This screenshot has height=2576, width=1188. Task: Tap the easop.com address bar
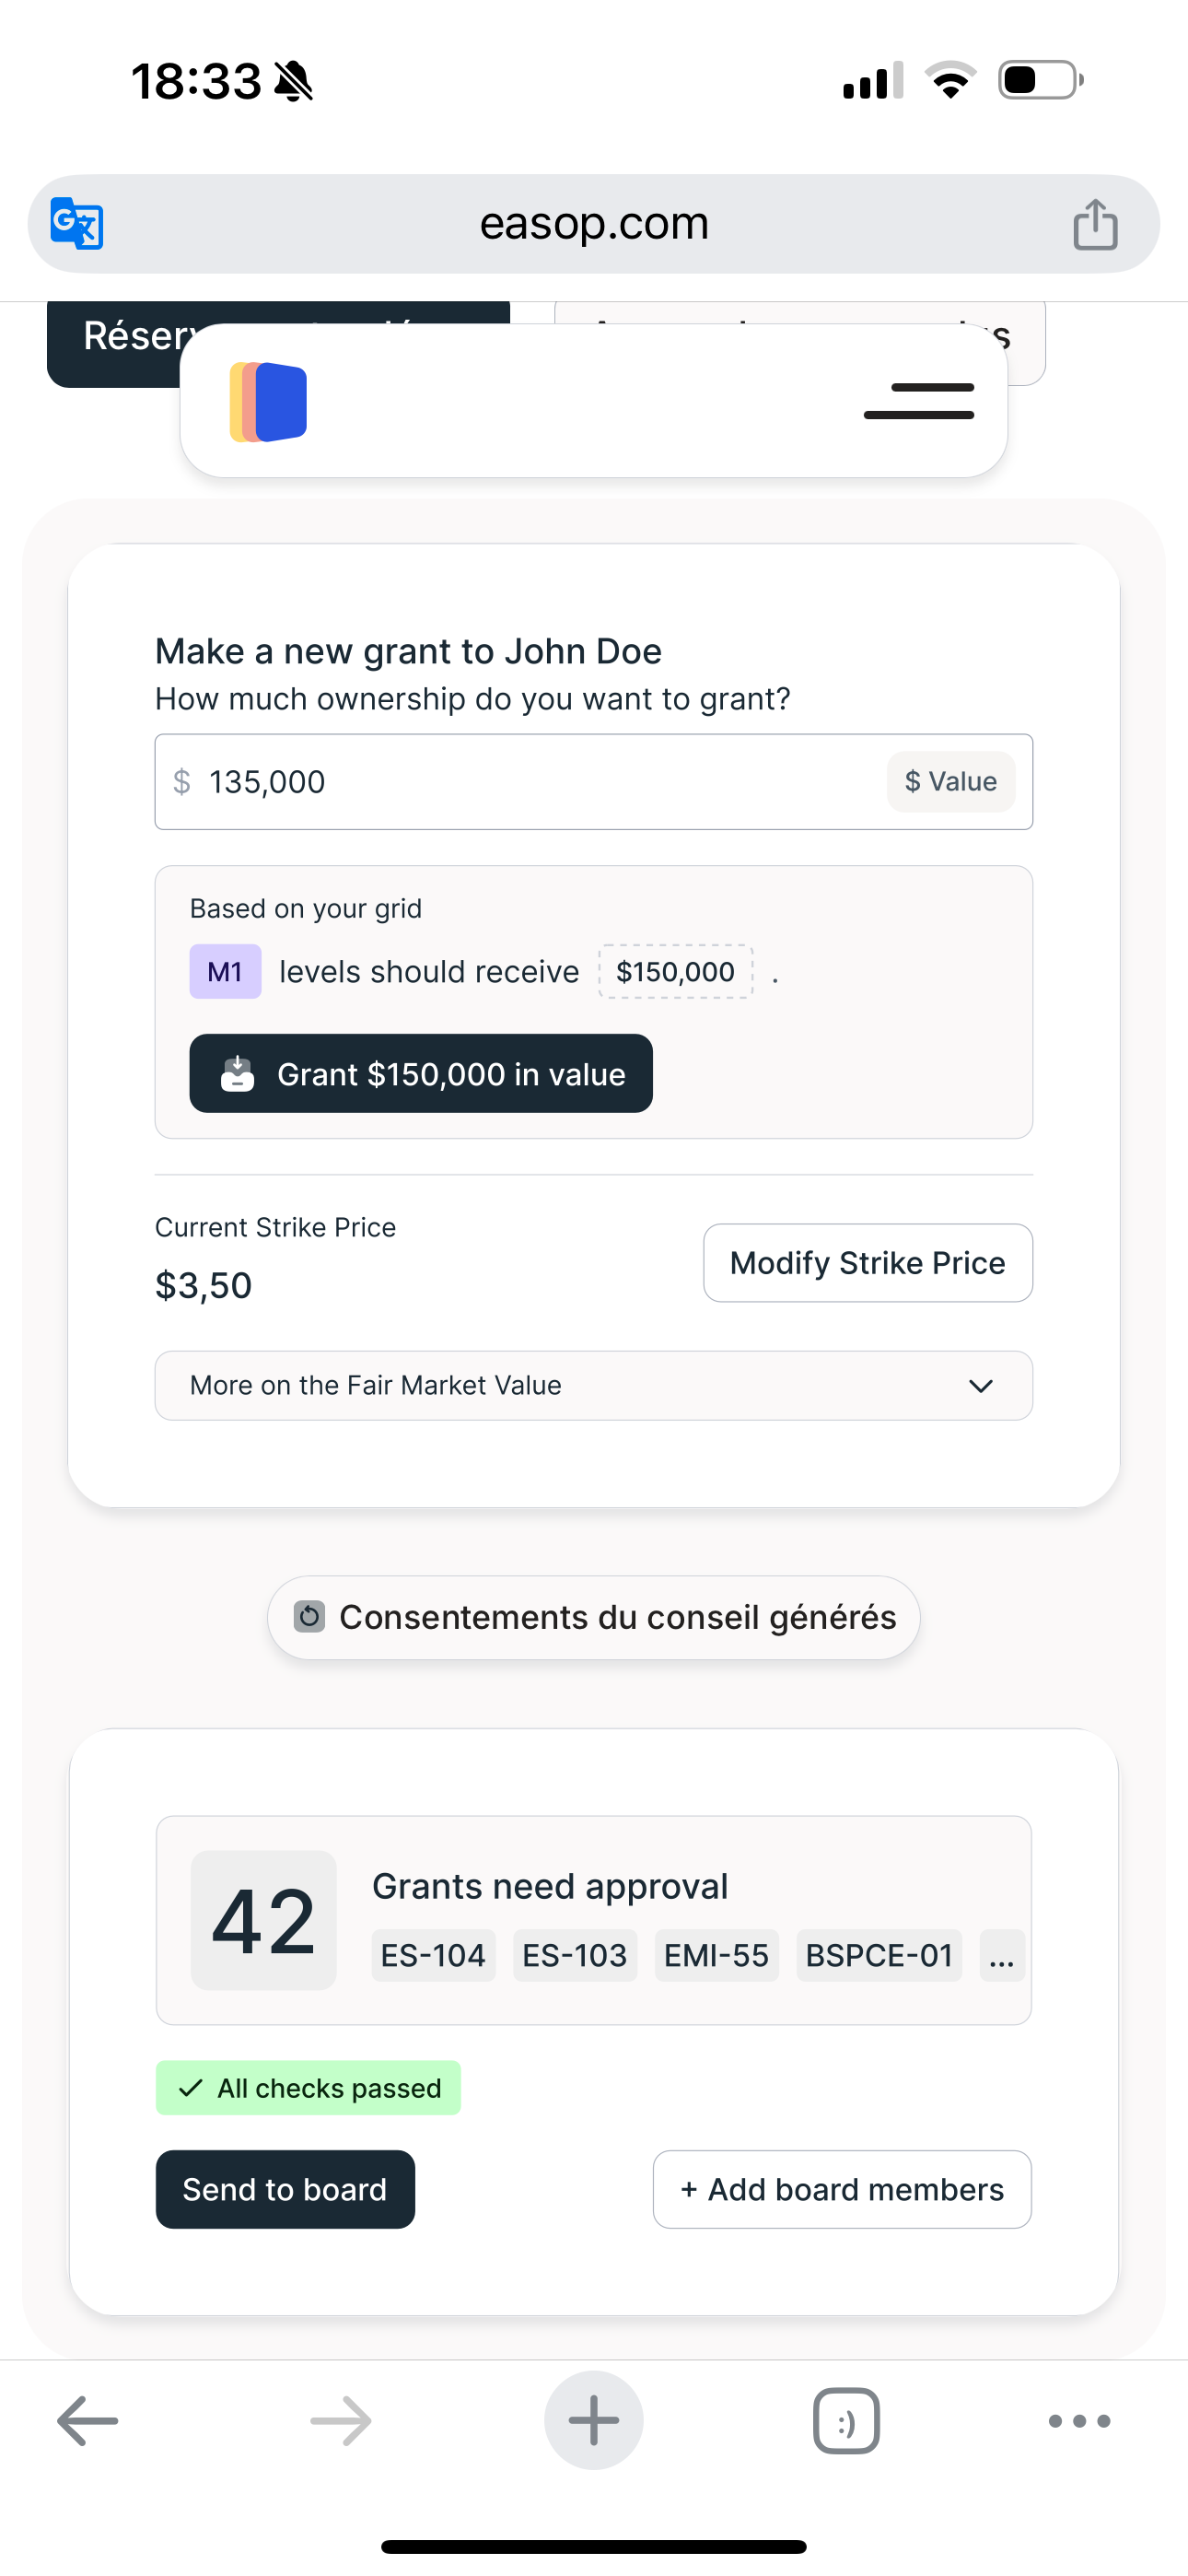point(593,224)
